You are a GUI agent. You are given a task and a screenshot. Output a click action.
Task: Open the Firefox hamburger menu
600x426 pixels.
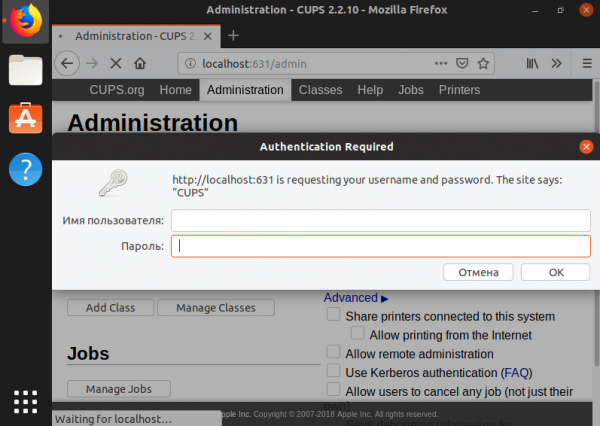[587, 64]
